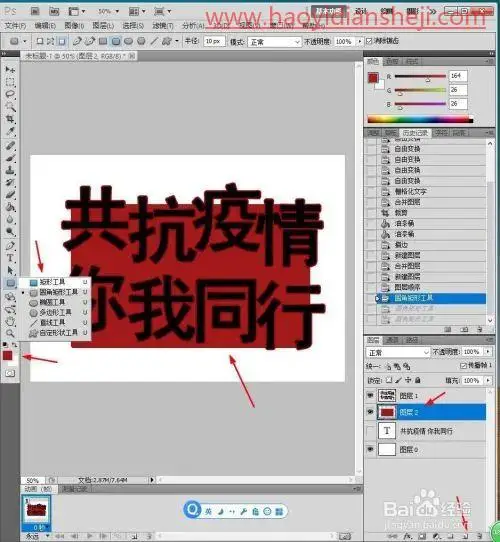This screenshot has width=500, height=542.
Task: Select the Blur tool
Action: click(10, 219)
